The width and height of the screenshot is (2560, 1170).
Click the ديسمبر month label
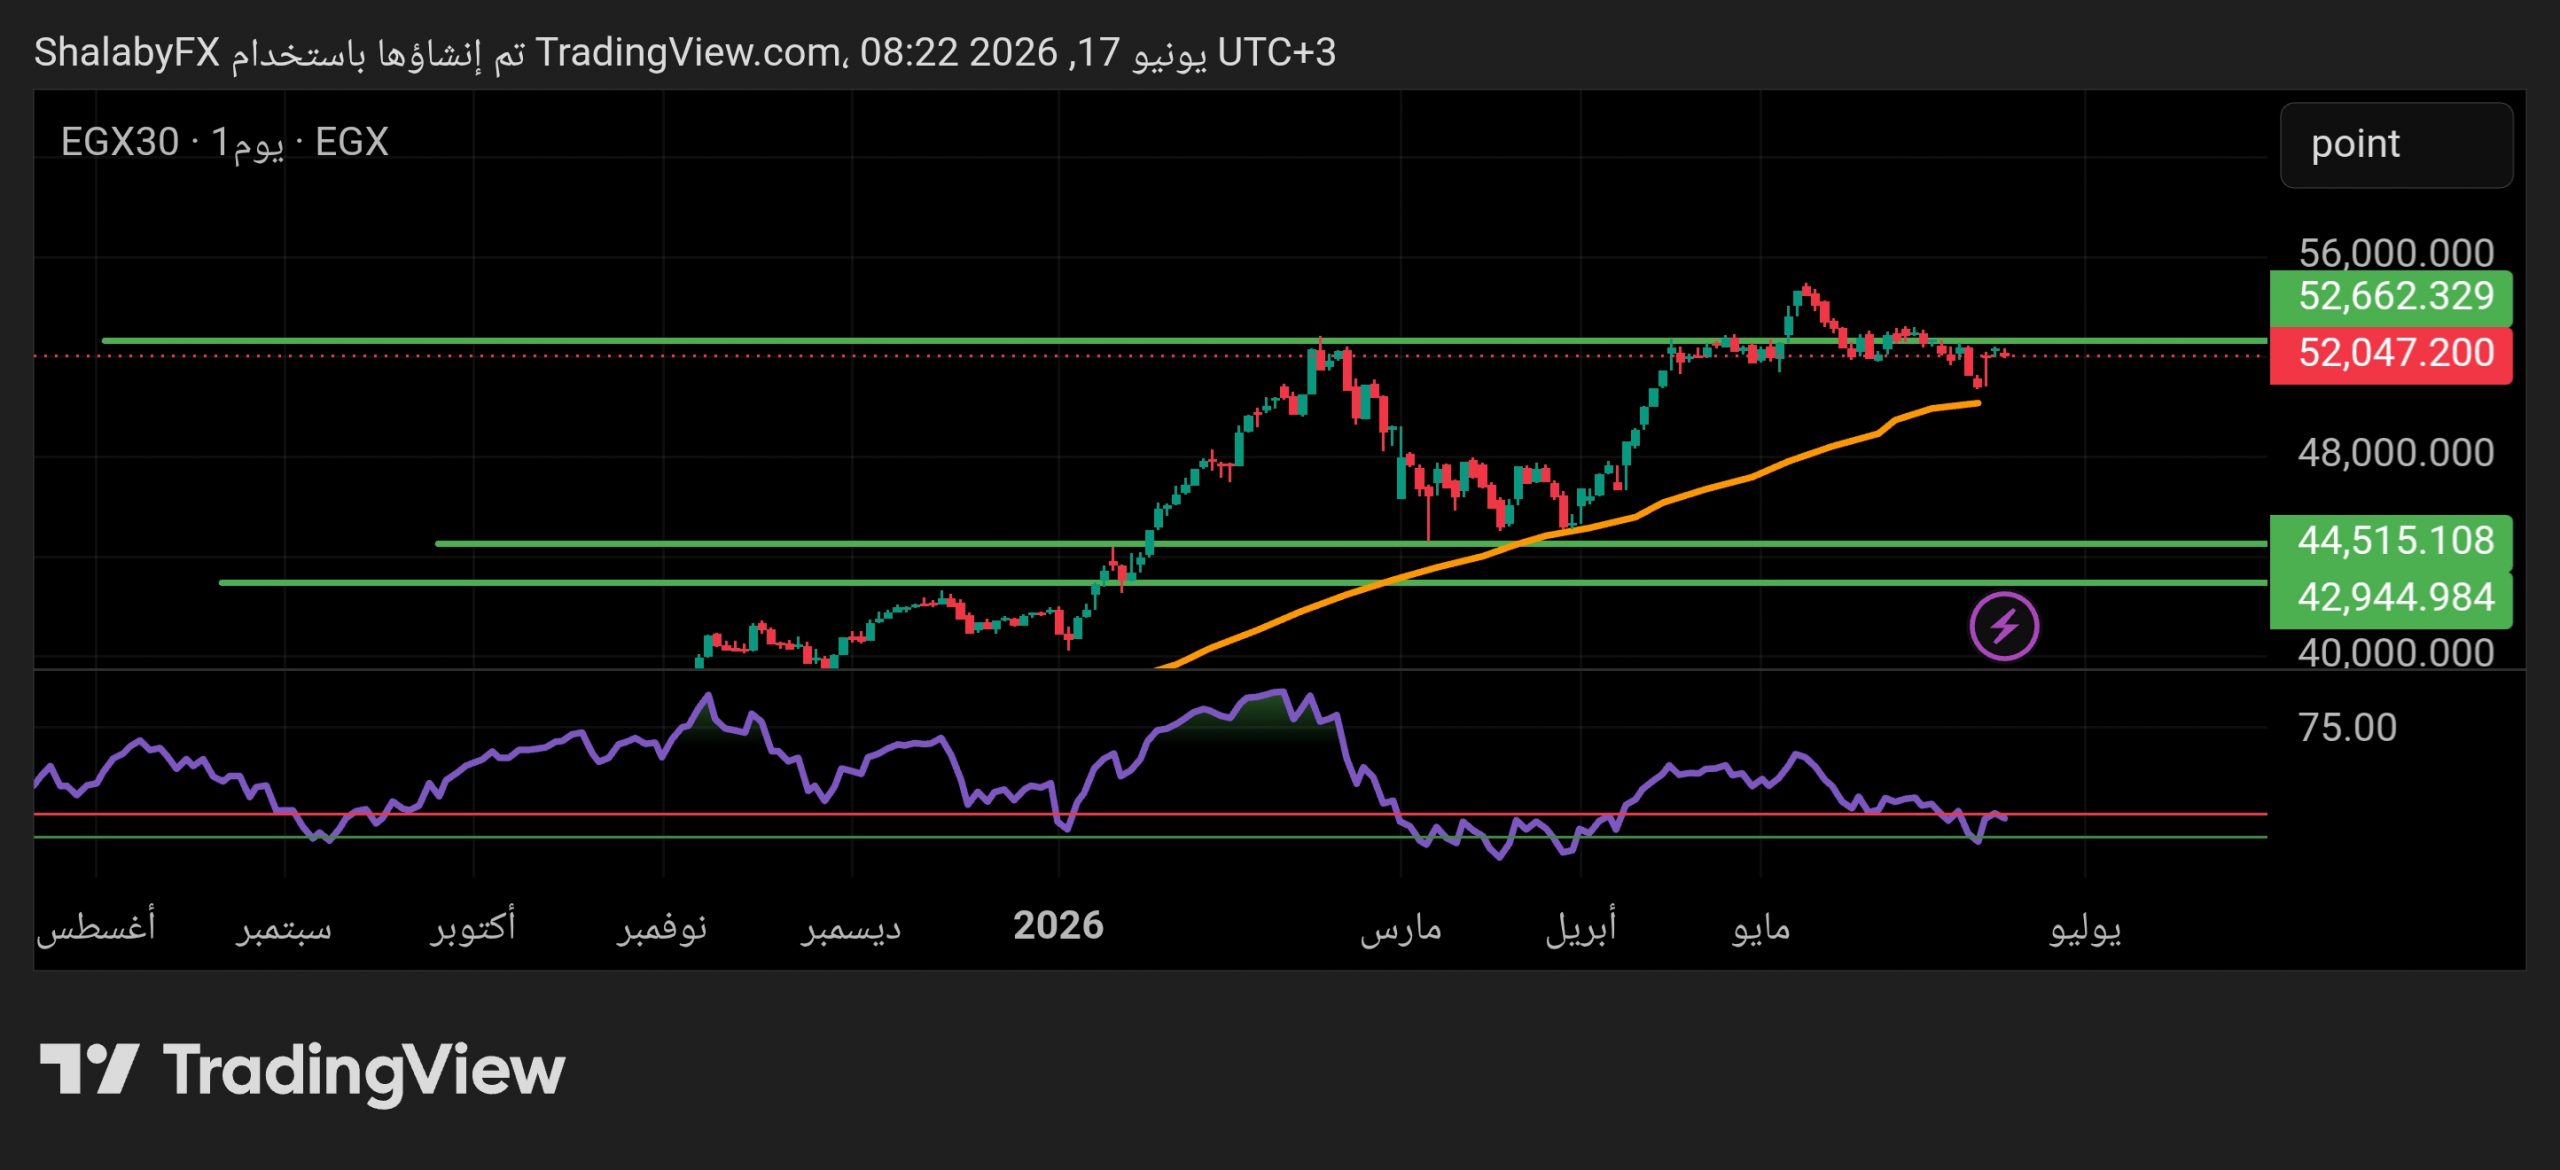pos(851,928)
